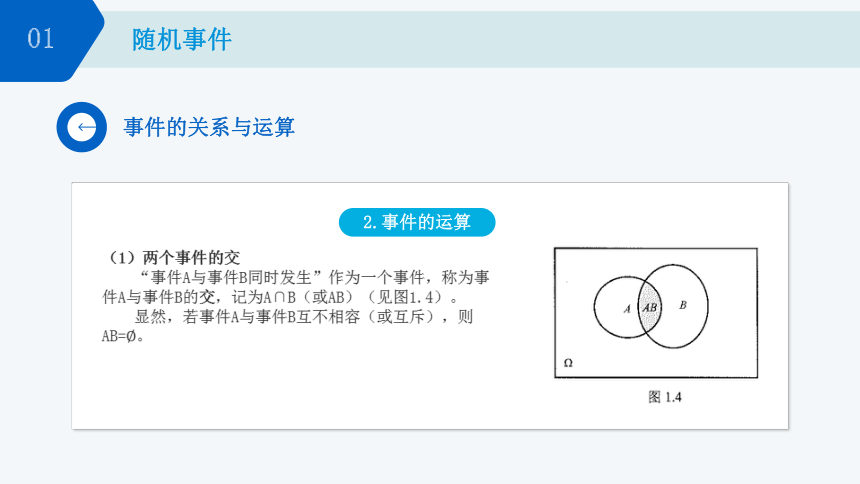The width and height of the screenshot is (860, 484).
Task: Click the white arrow inside the circle icon
Action: [x=86, y=127]
